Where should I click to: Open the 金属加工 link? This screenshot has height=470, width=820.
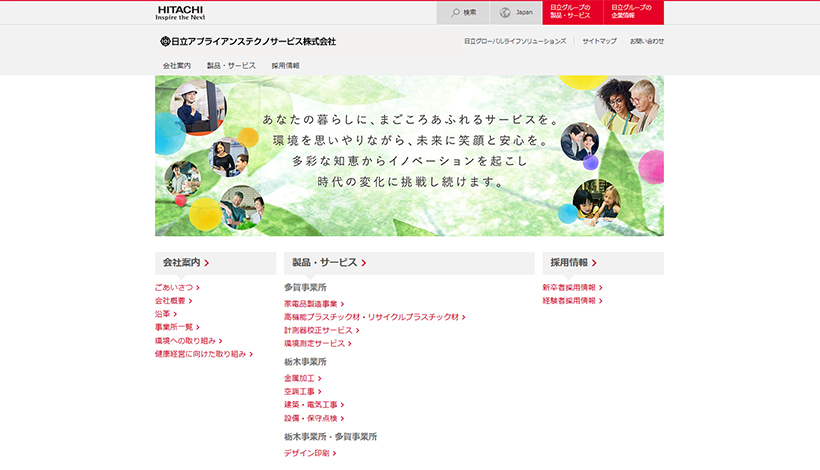pos(303,378)
